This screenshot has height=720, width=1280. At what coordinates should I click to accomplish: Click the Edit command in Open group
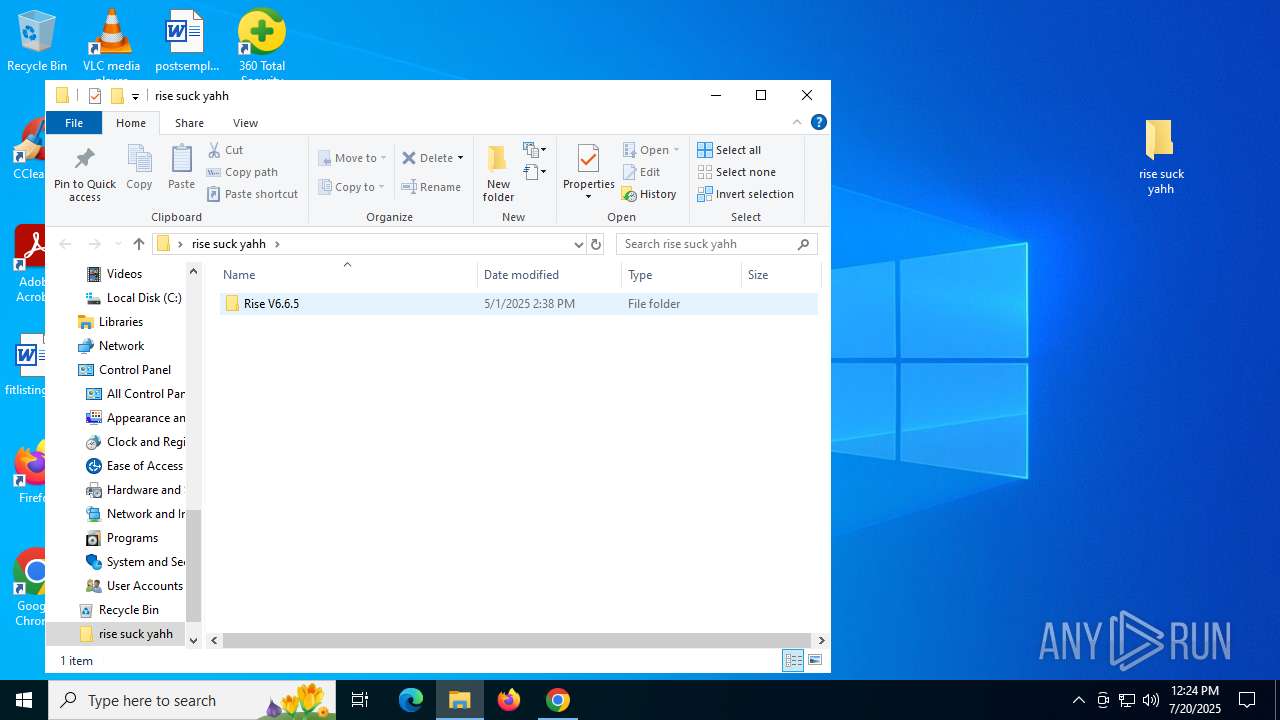(x=641, y=172)
